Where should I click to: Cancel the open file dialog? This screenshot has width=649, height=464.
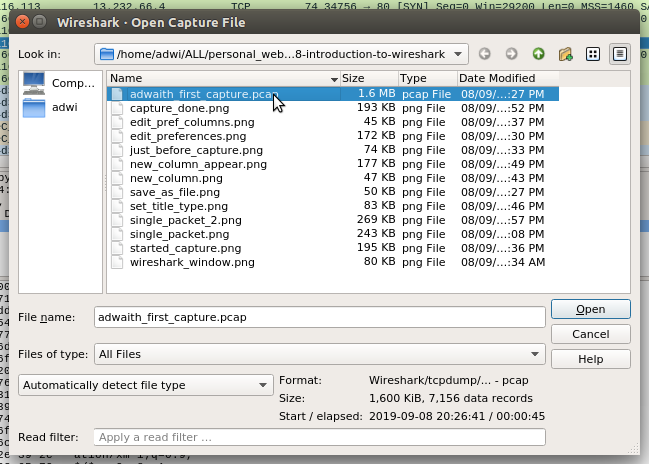pos(591,334)
